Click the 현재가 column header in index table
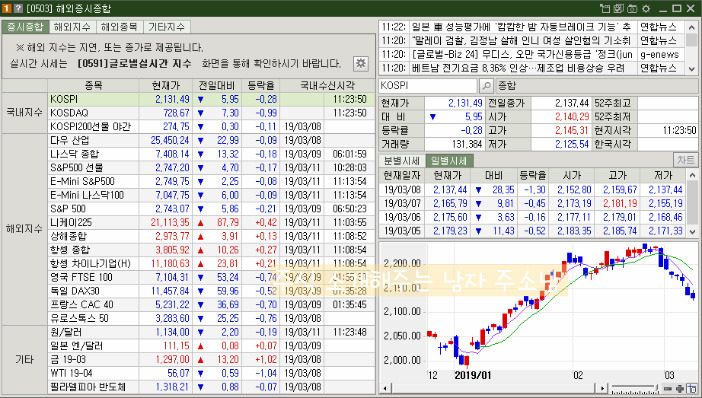The width and height of the screenshot is (702, 398). (x=166, y=85)
